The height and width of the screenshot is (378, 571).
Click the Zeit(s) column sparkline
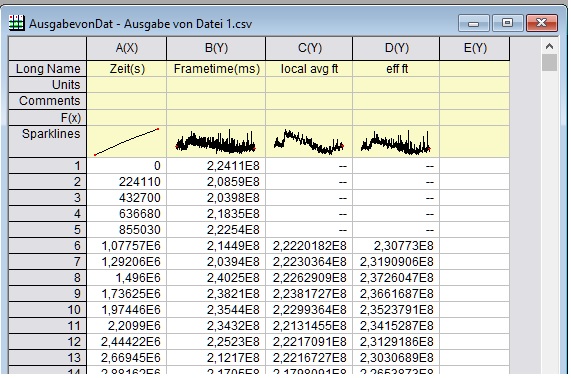click(126, 142)
